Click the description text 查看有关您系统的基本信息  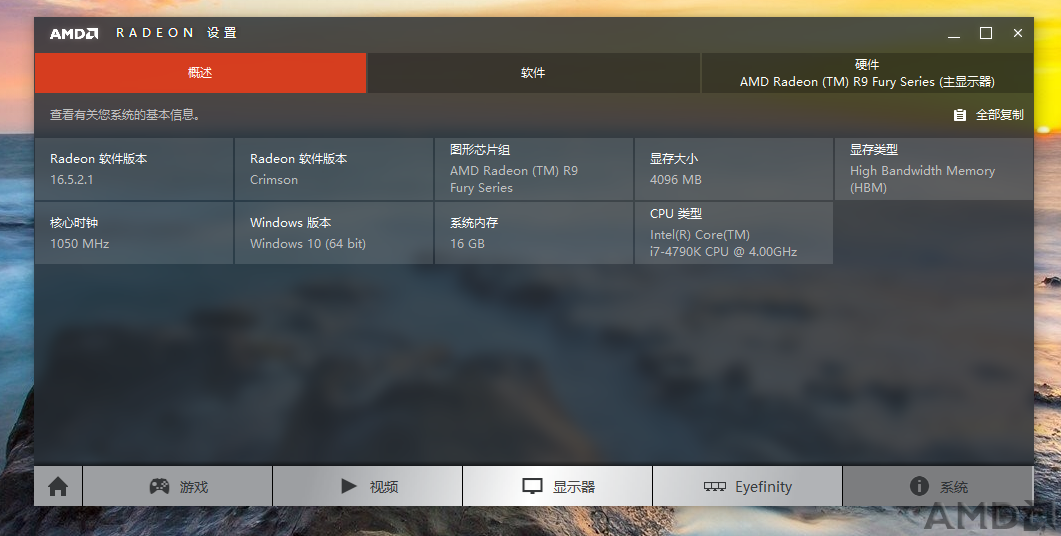[x=125, y=115]
